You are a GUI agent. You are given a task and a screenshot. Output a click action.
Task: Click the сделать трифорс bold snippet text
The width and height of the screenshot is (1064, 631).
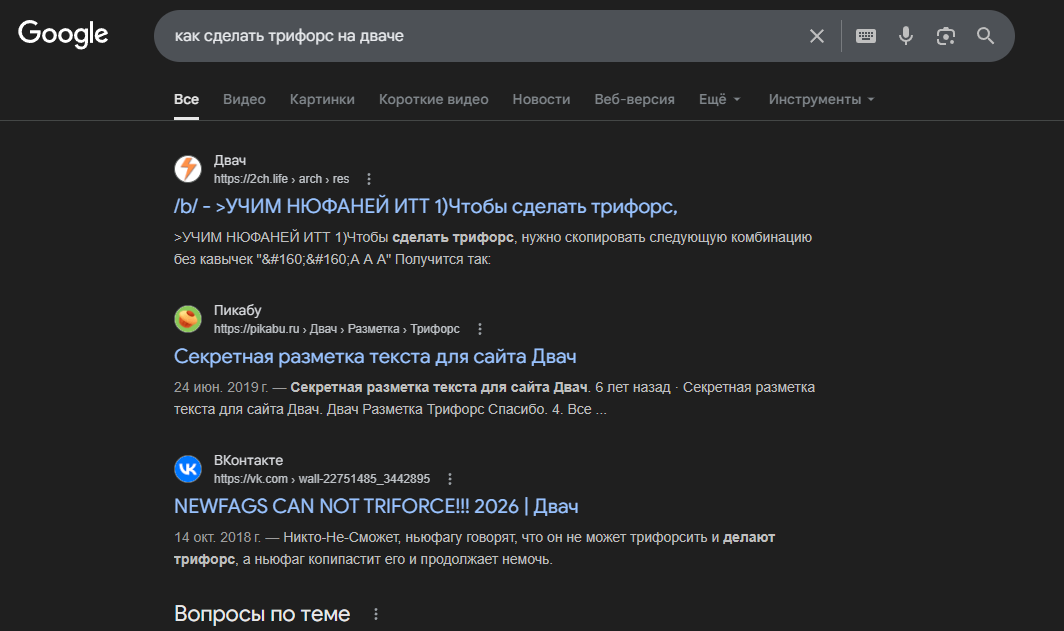coord(453,237)
